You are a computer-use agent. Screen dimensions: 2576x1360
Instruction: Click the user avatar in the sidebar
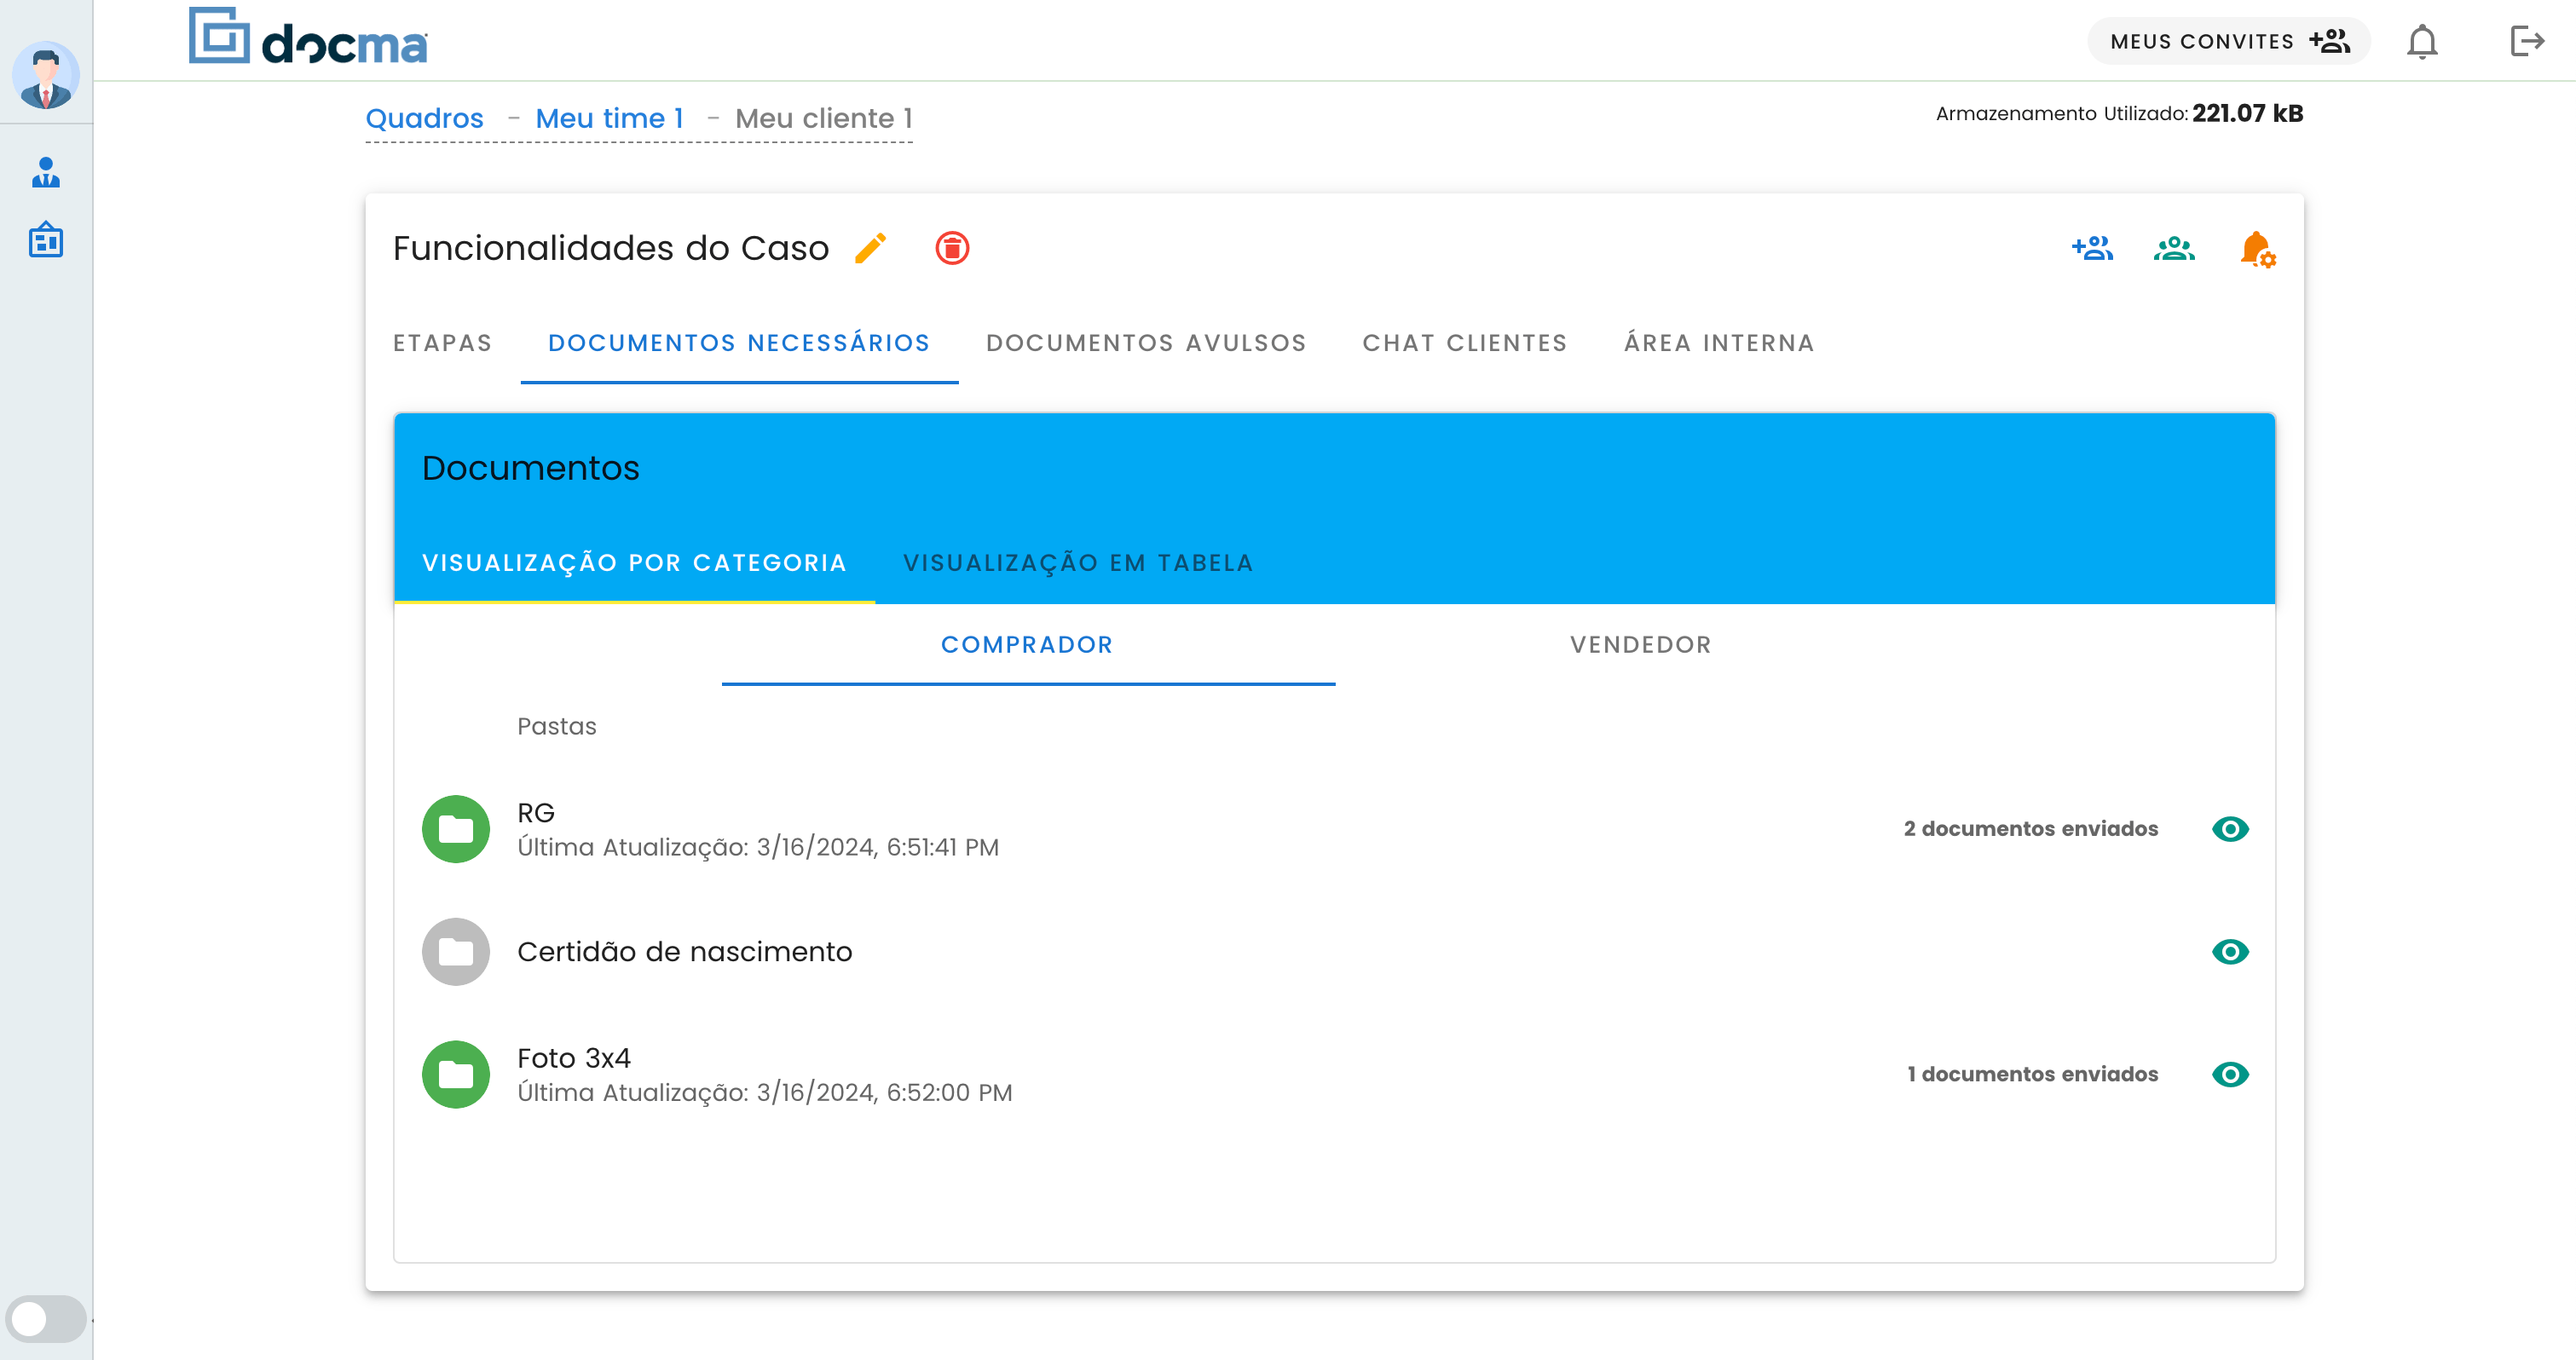coord(46,75)
